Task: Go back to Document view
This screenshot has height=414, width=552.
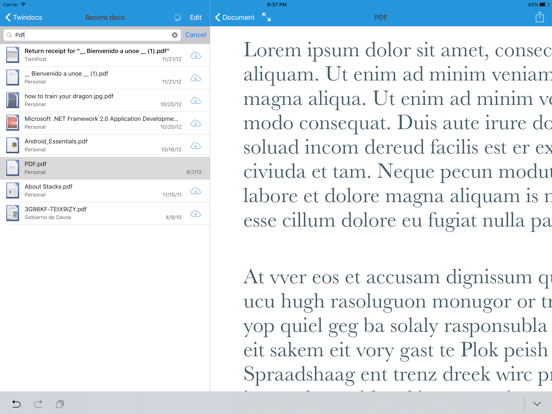Action: tap(234, 17)
